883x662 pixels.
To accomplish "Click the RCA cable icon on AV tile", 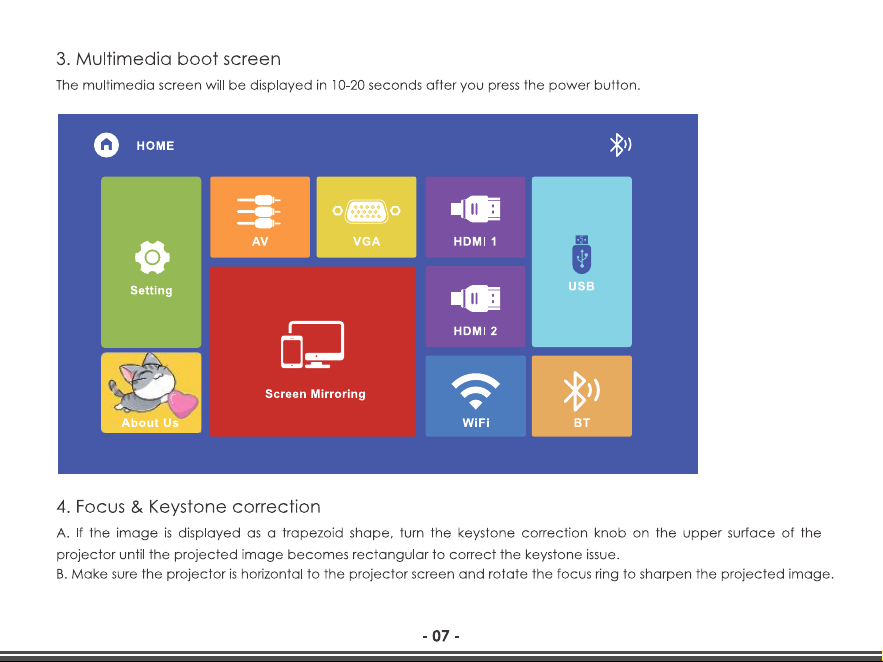I will coord(258,211).
